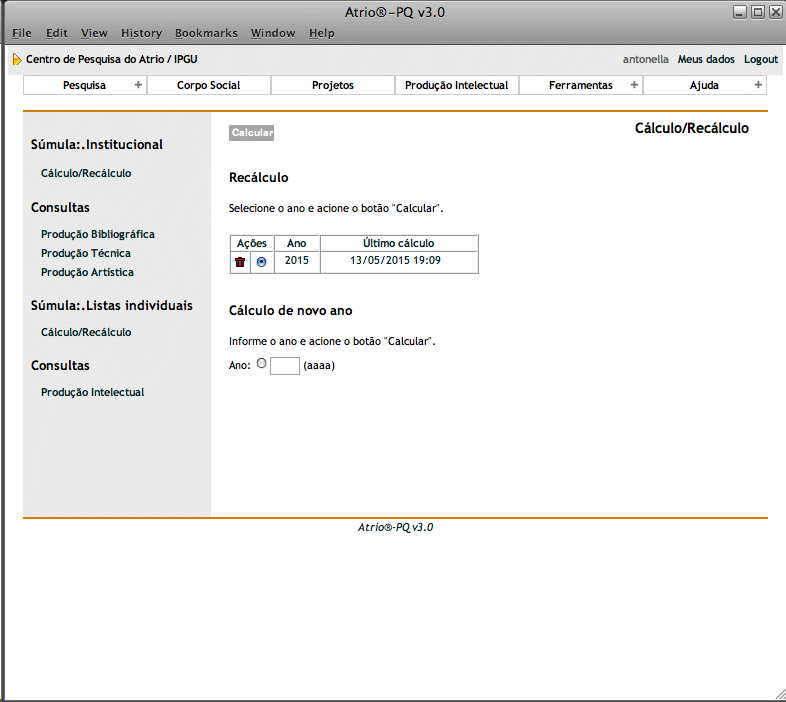Open Cálculo/Recálculo under Listas individuais

click(86, 332)
